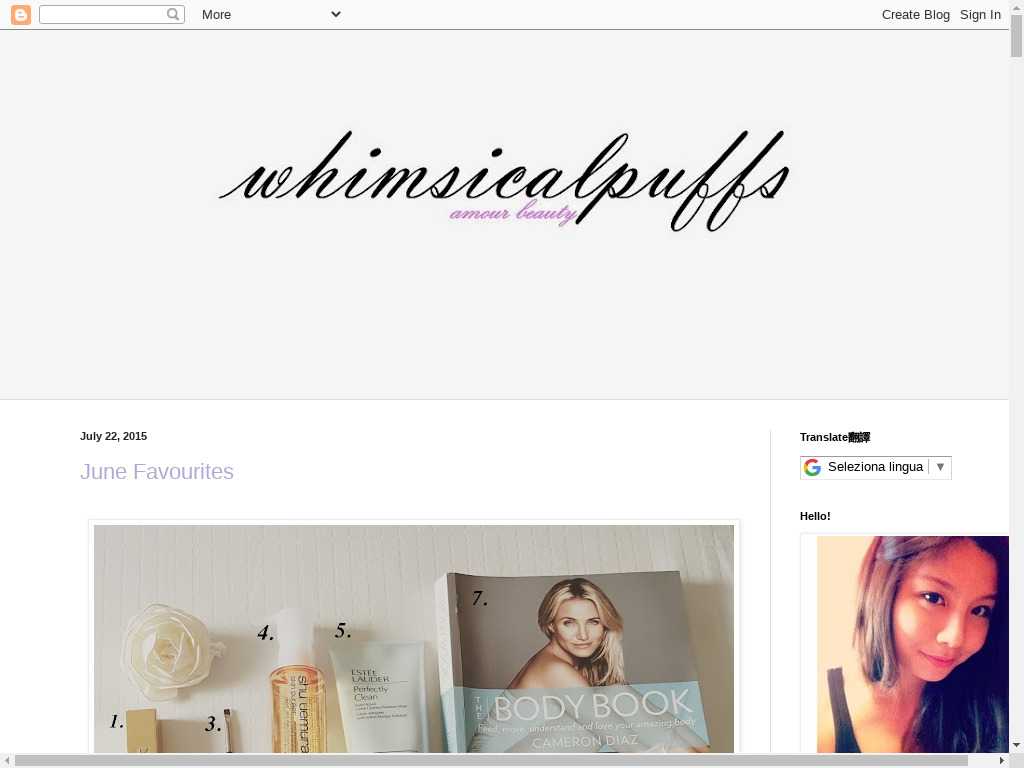Expand the chevron beside More
Viewport: 1024px width, 768px height.
(336, 14)
